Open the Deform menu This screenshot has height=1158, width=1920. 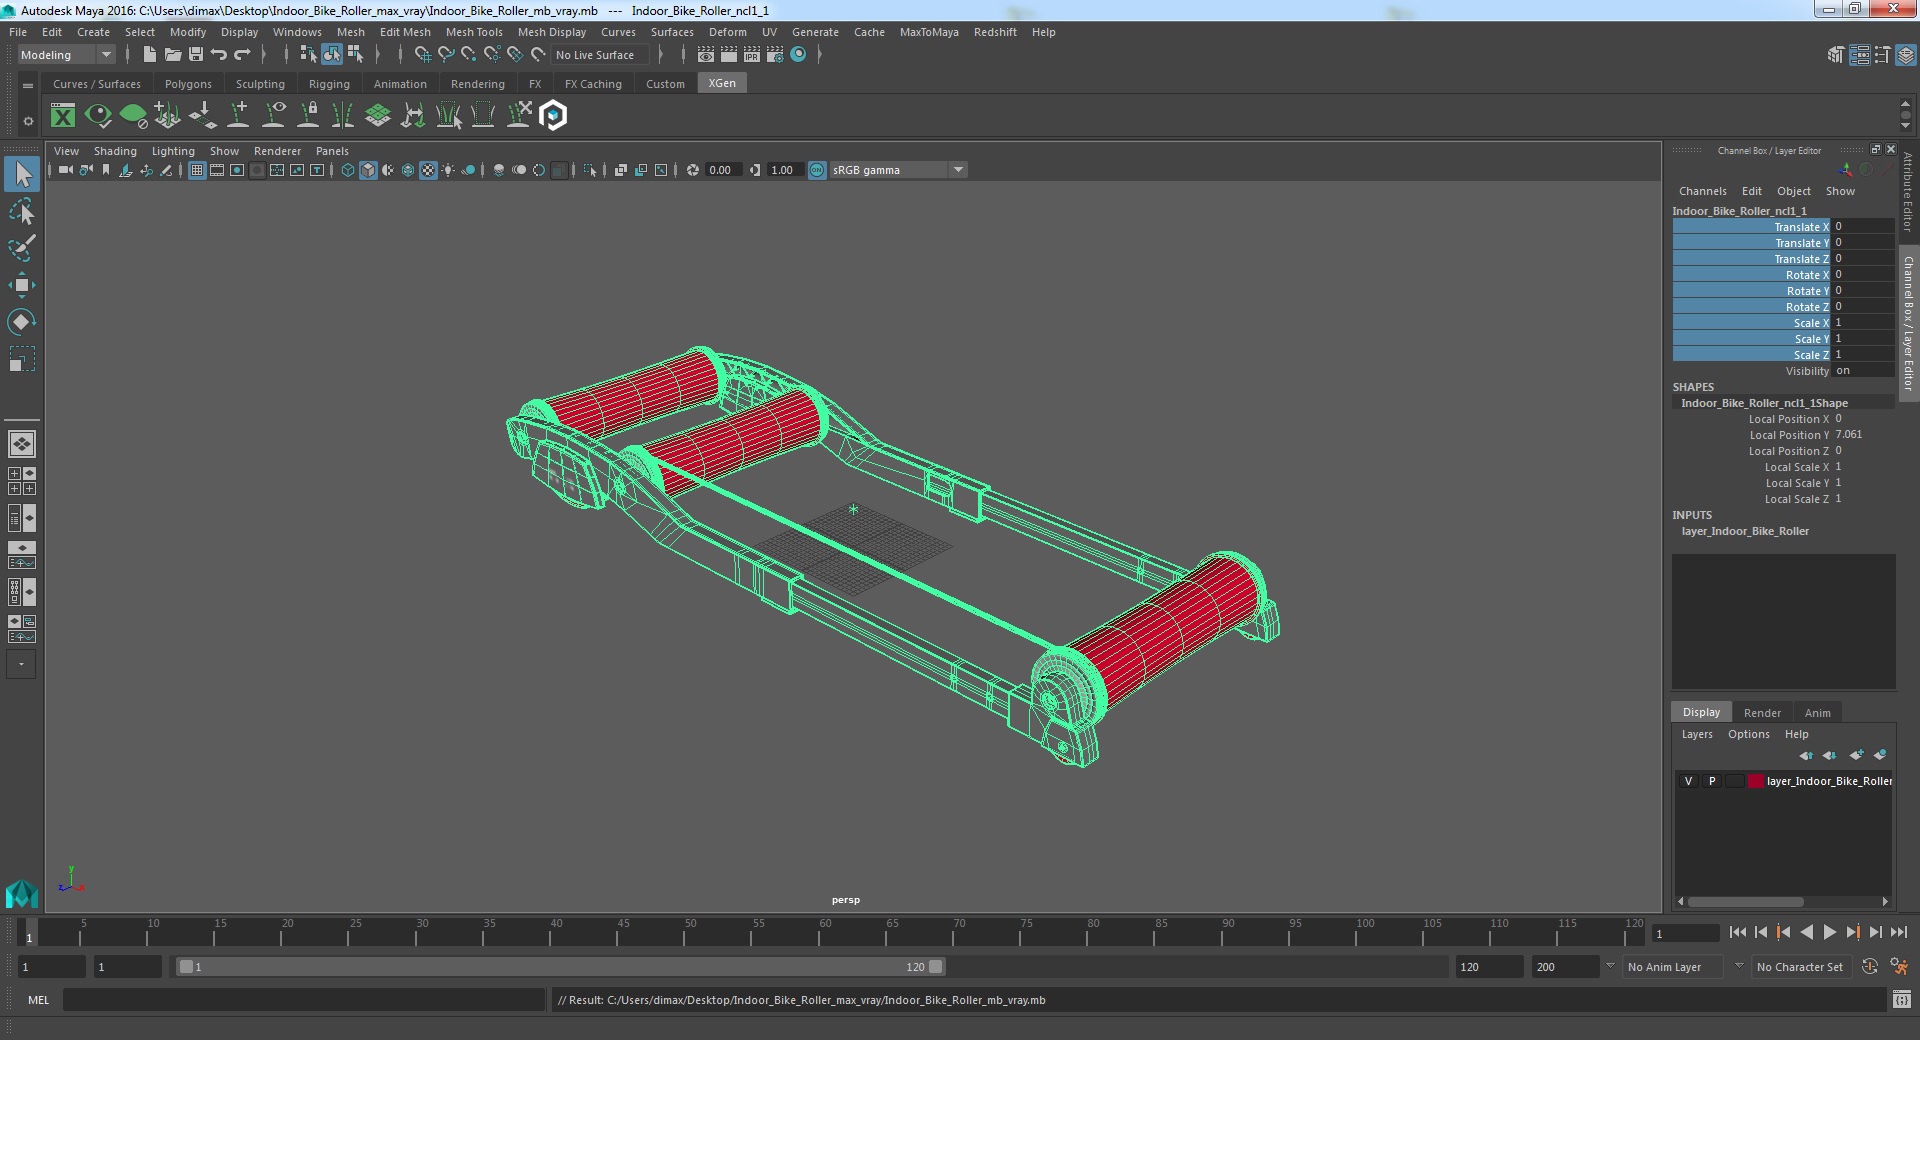tap(727, 32)
